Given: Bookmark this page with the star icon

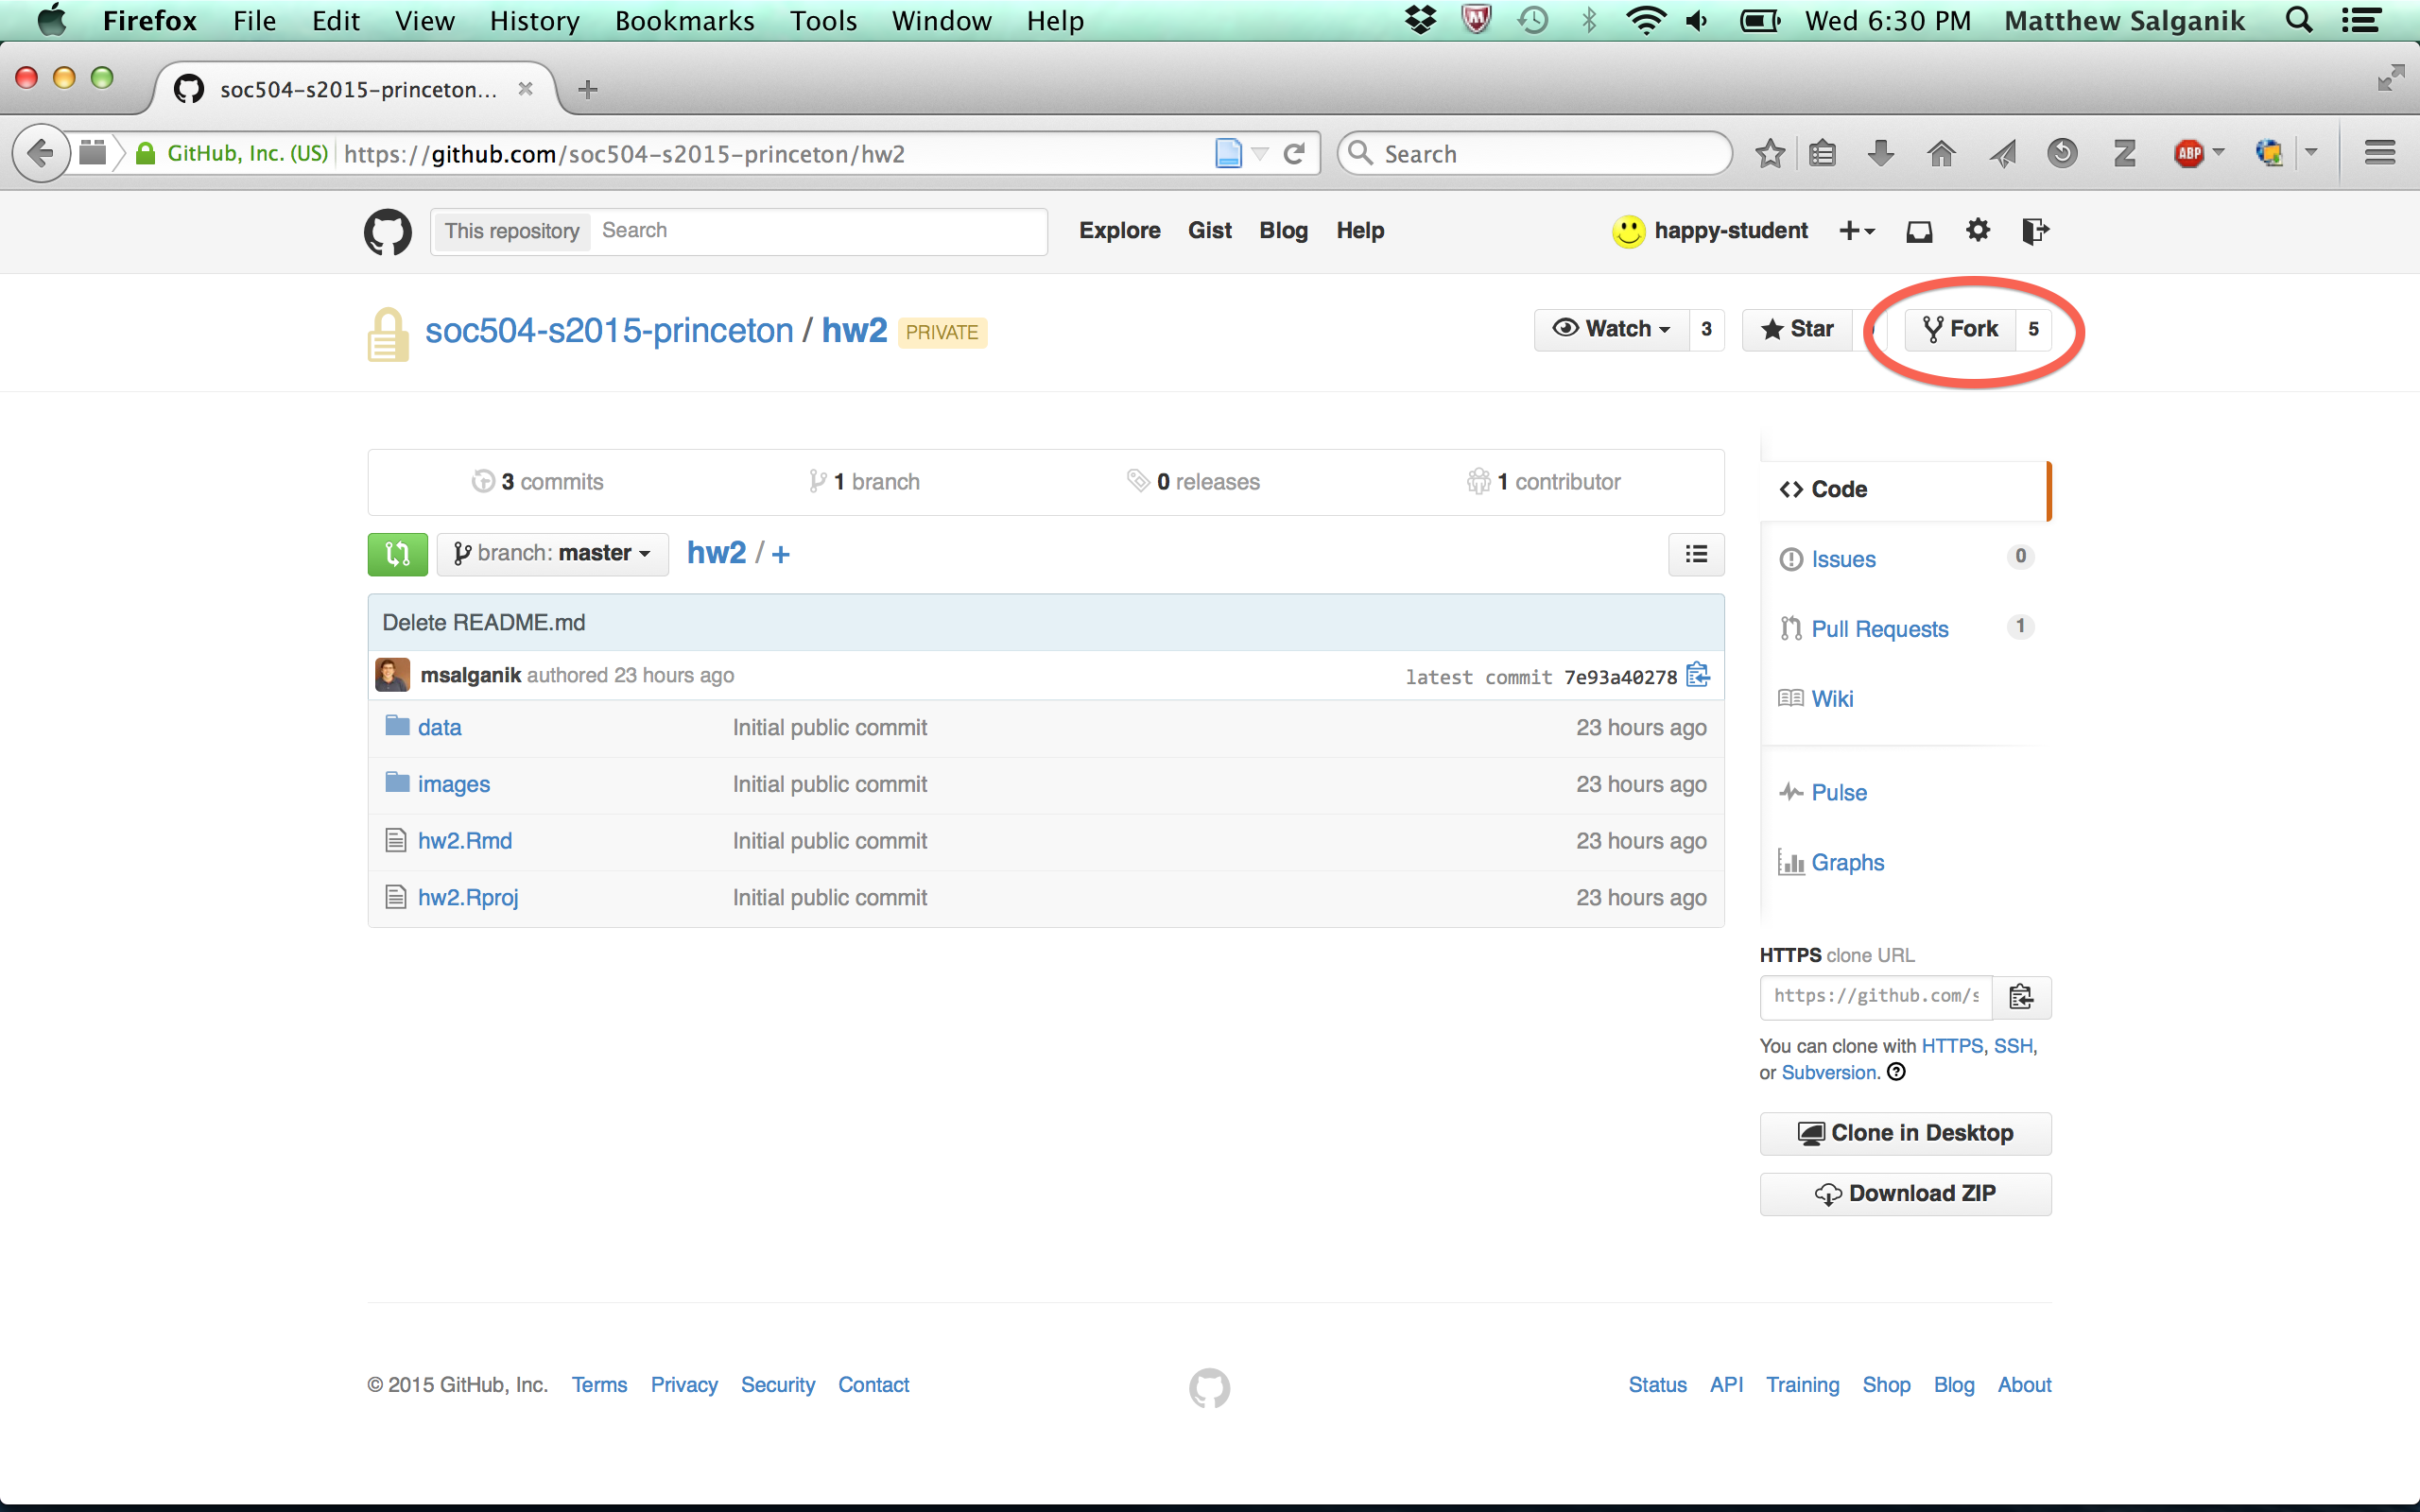Looking at the screenshot, I should (1769, 153).
